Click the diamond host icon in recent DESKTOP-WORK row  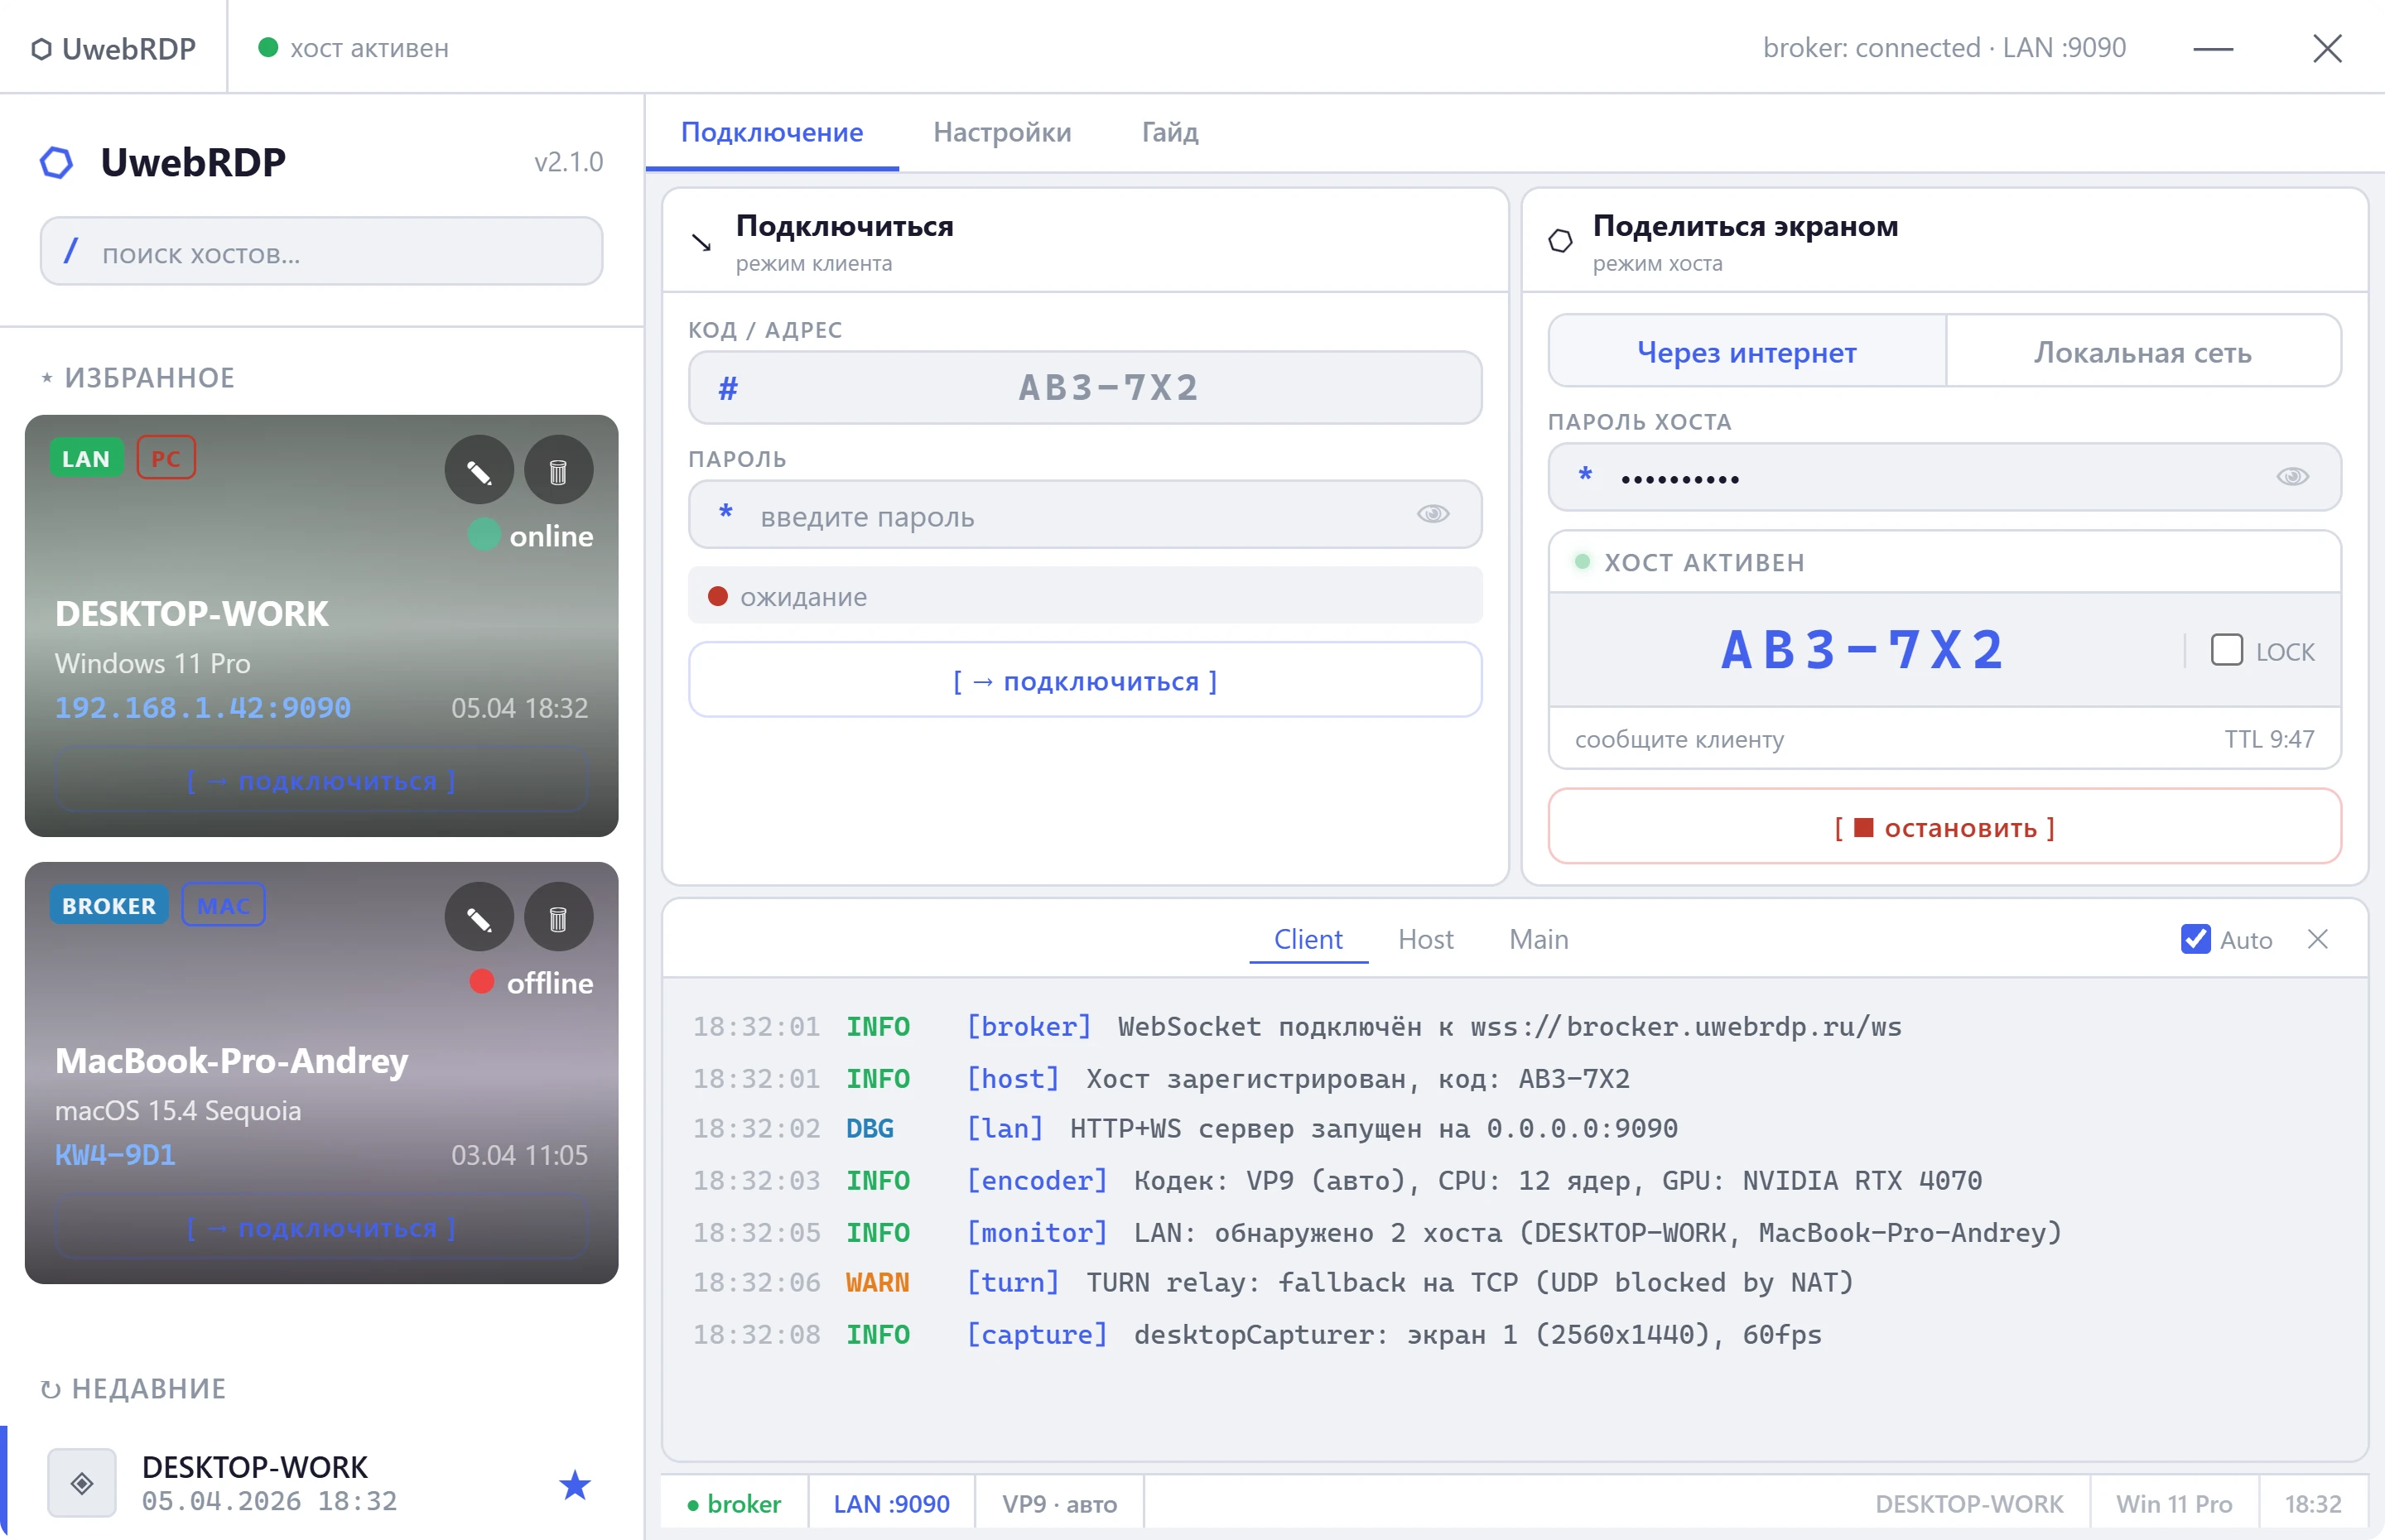tap(82, 1483)
